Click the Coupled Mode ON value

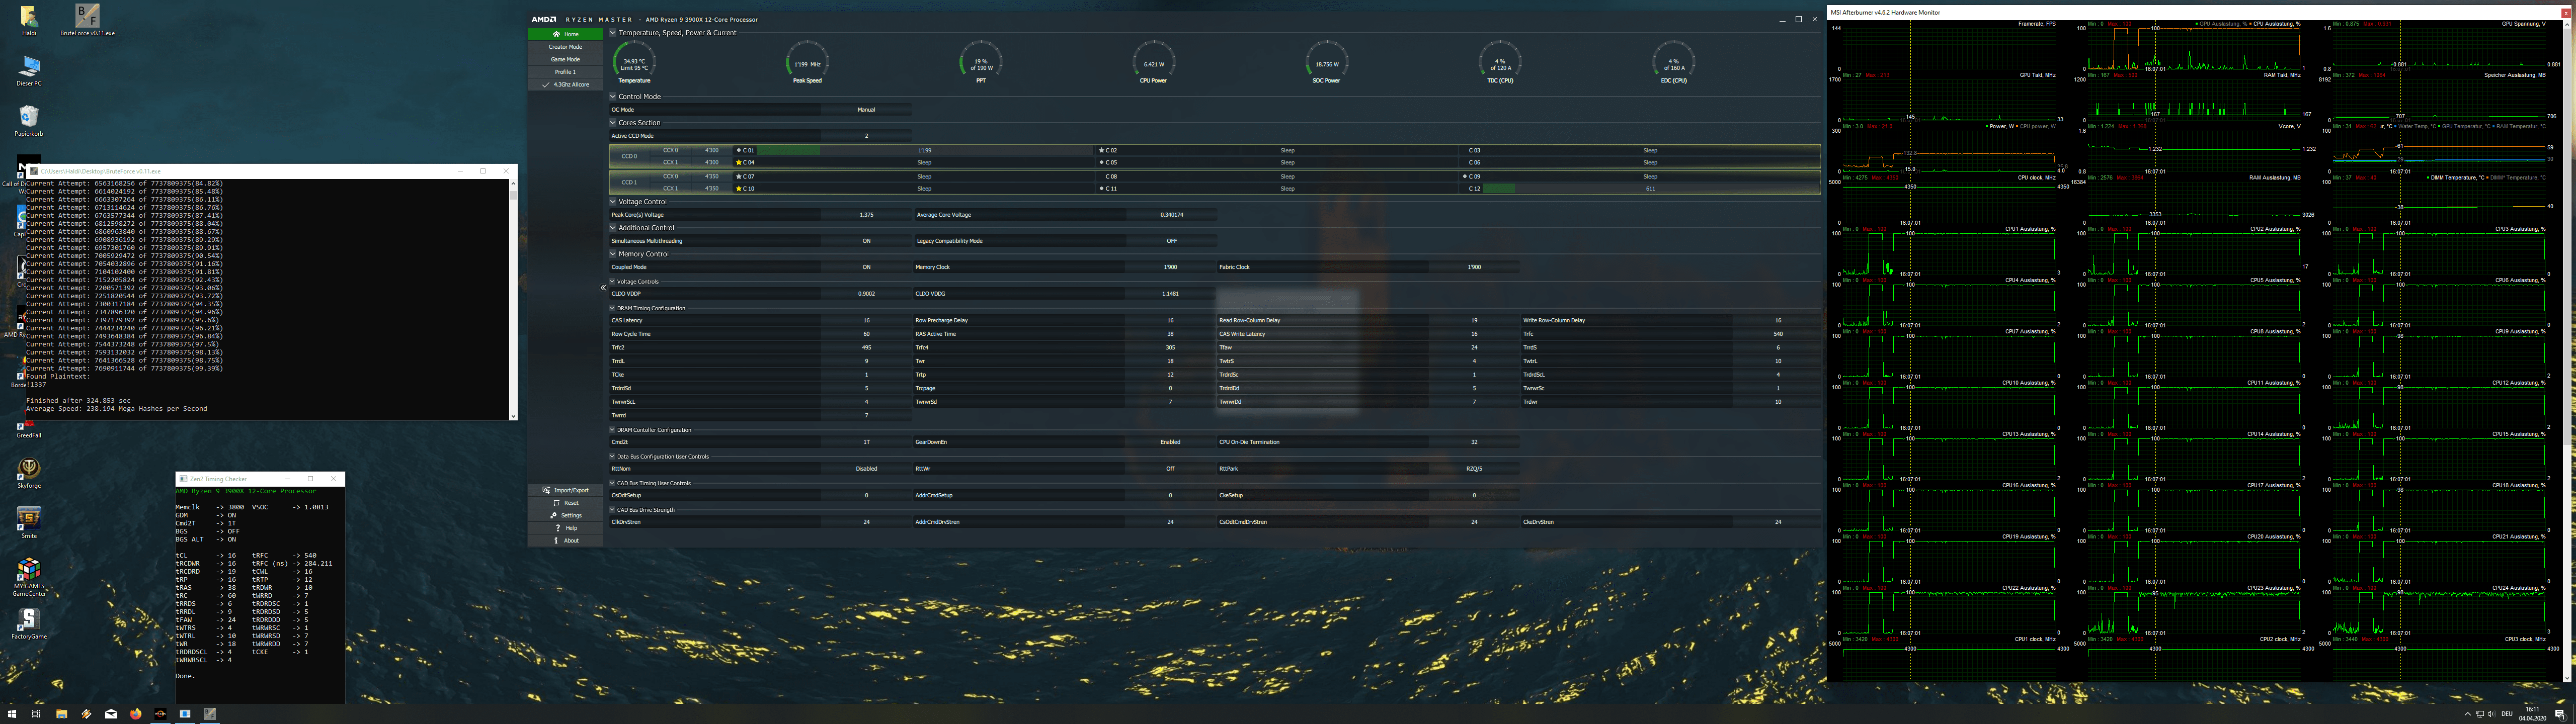click(x=866, y=267)
